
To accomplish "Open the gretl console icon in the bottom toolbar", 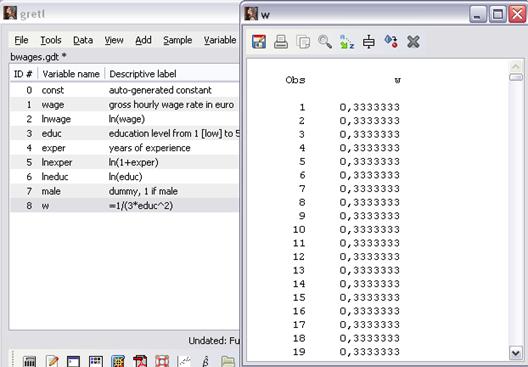I will click(x=74, y=361).
